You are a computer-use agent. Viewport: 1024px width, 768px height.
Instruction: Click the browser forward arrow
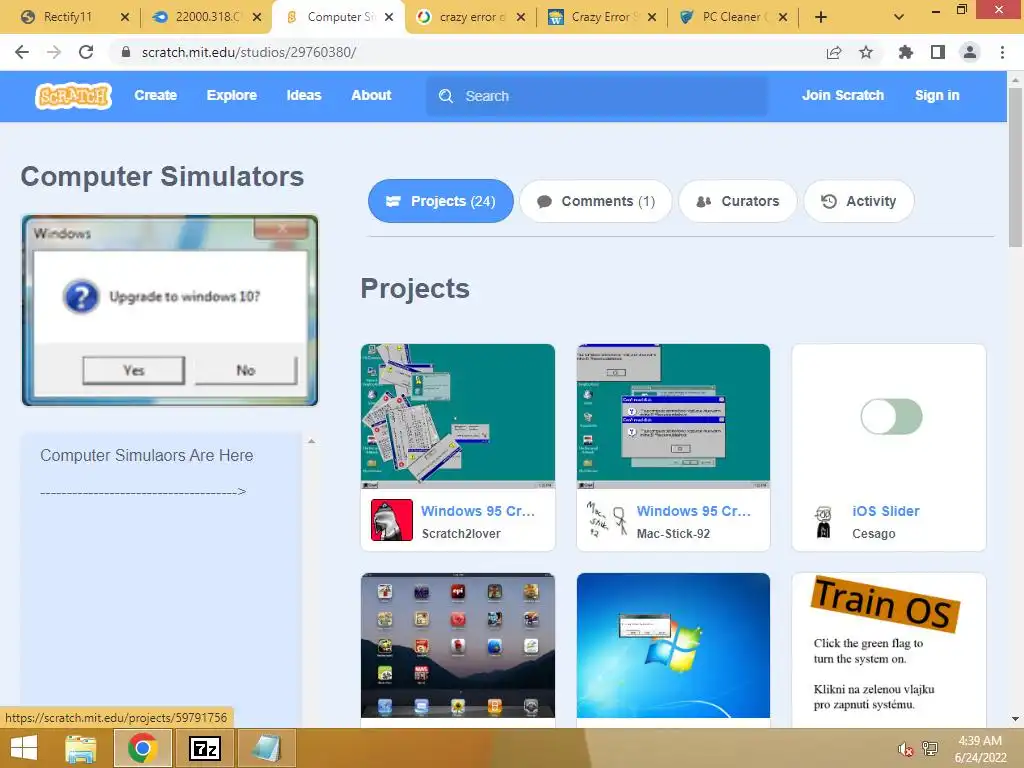[x=54, y=52]
